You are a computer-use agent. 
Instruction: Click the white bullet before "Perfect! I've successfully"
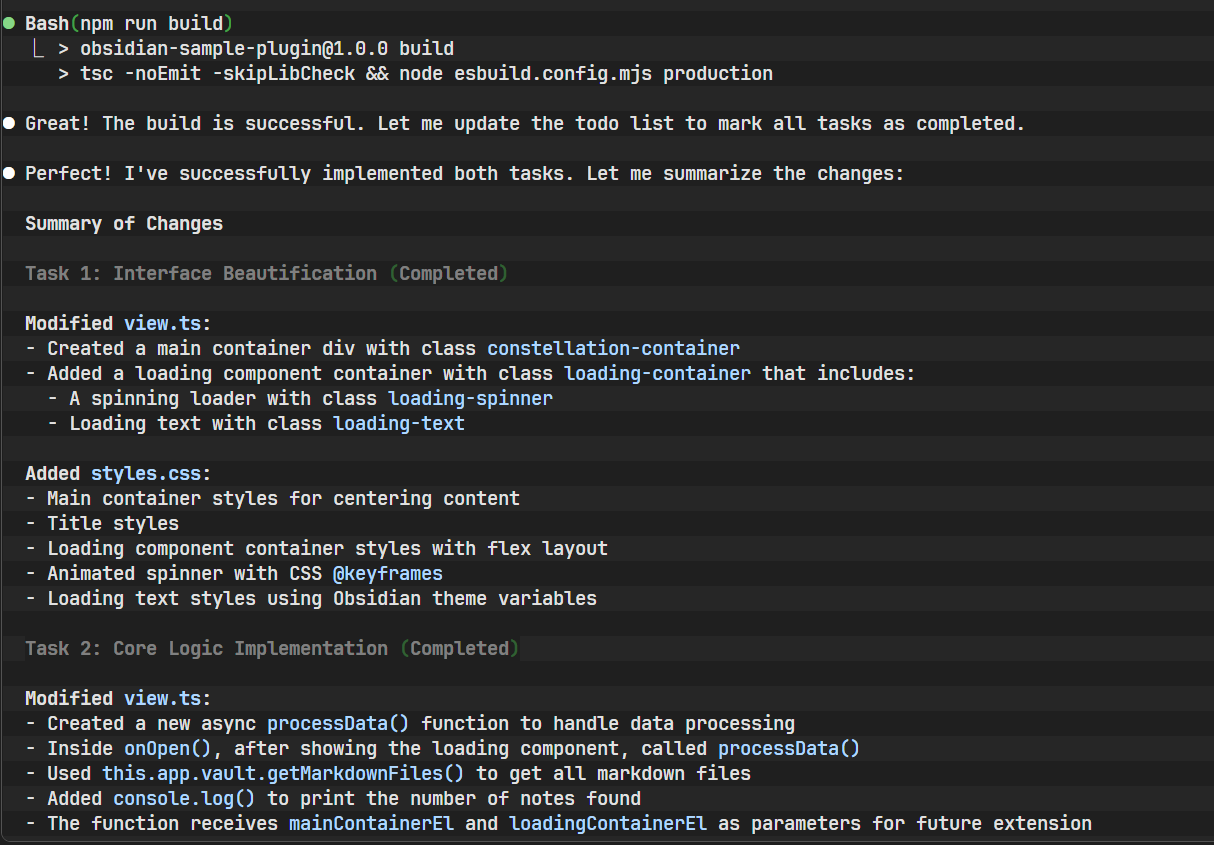(9, 173)
